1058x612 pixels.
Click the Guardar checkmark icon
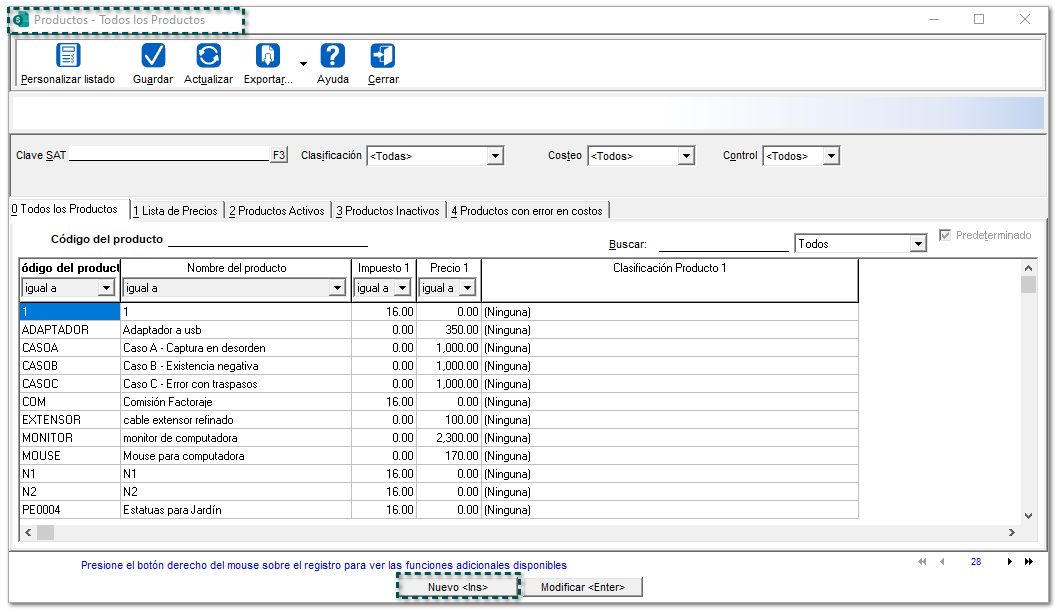tap(153, 56)
